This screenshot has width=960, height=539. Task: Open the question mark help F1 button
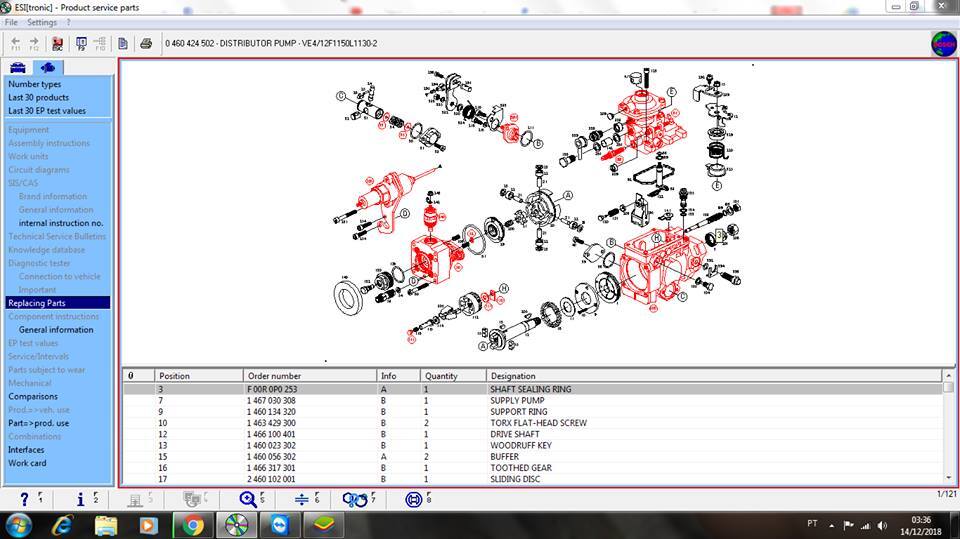pos(24,499)
